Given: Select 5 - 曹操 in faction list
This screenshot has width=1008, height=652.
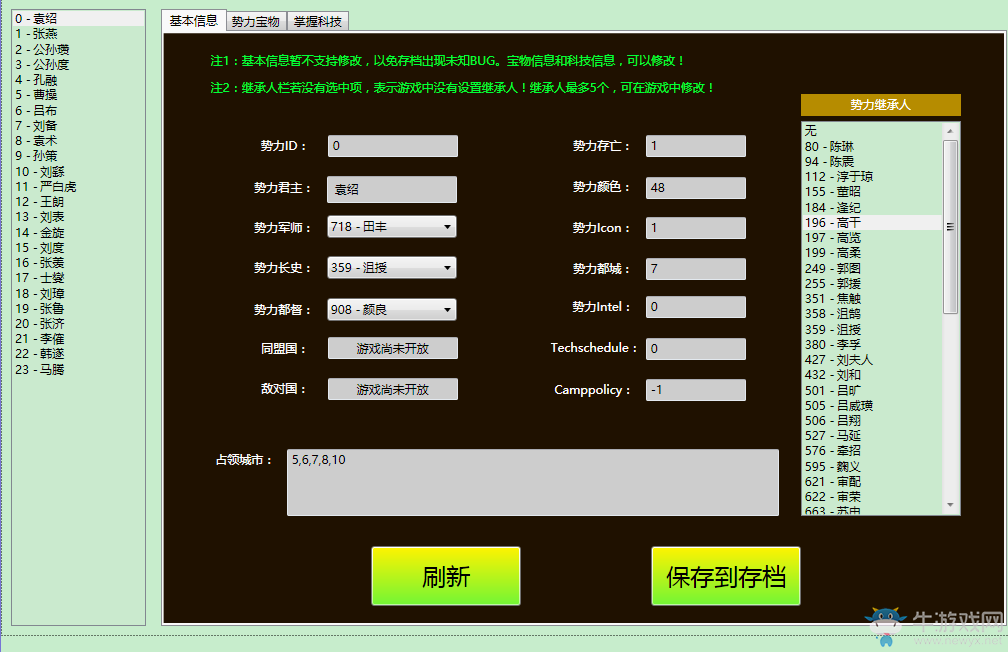Looking at the screenshot, I should pos(78,95).
